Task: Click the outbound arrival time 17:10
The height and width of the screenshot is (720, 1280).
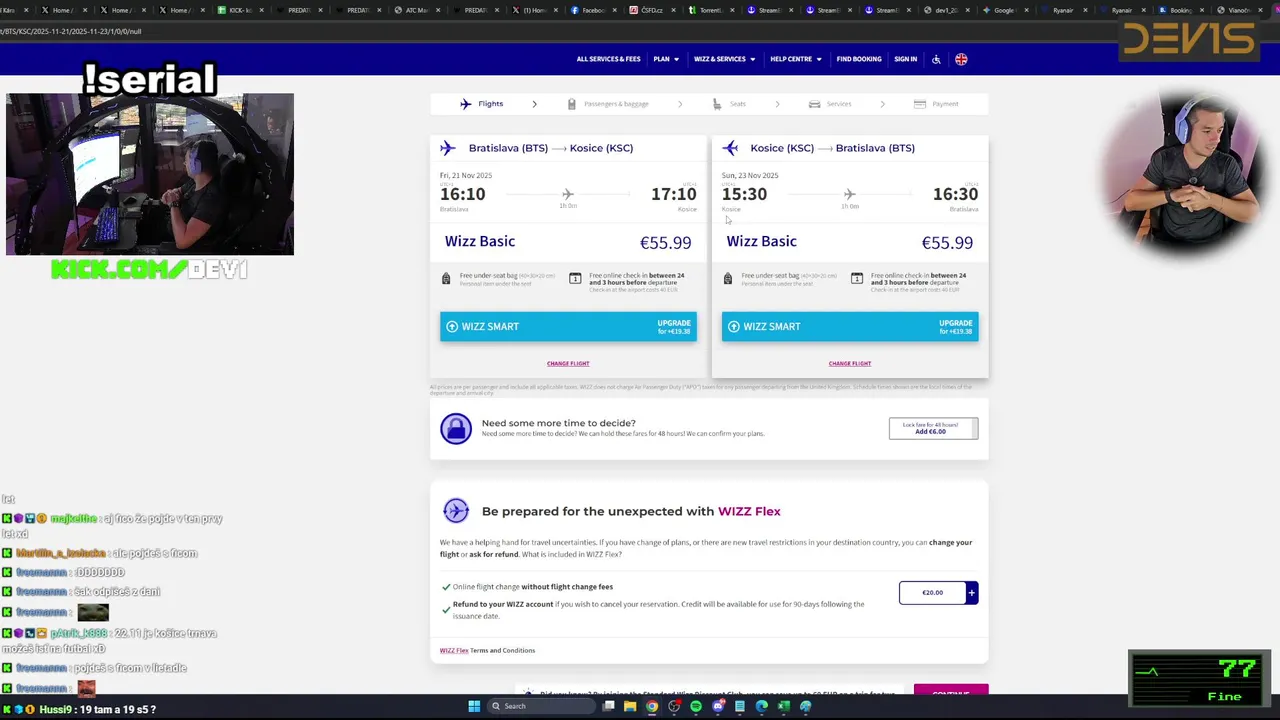Action: click(674, 195)
